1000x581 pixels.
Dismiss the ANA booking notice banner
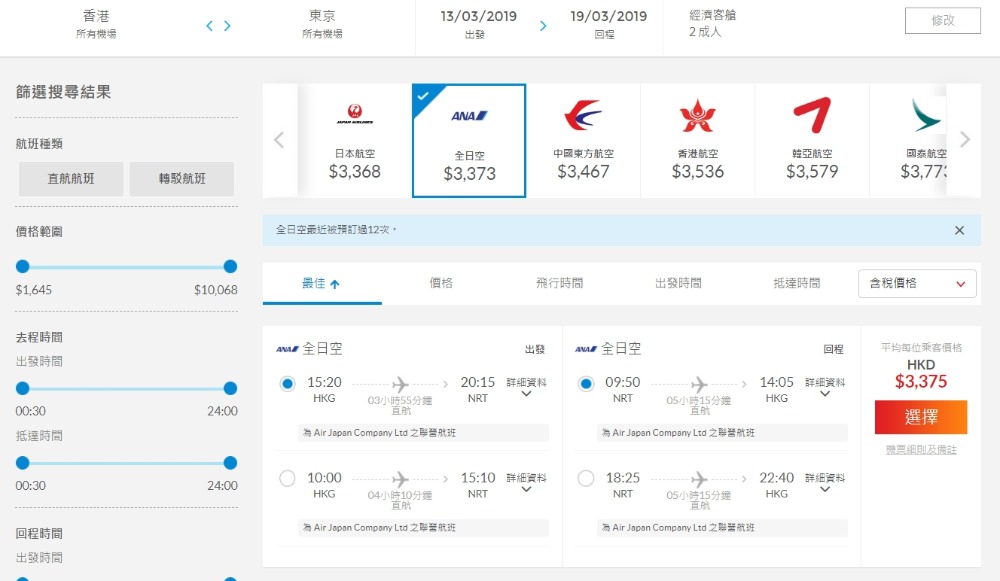(959, 230)
